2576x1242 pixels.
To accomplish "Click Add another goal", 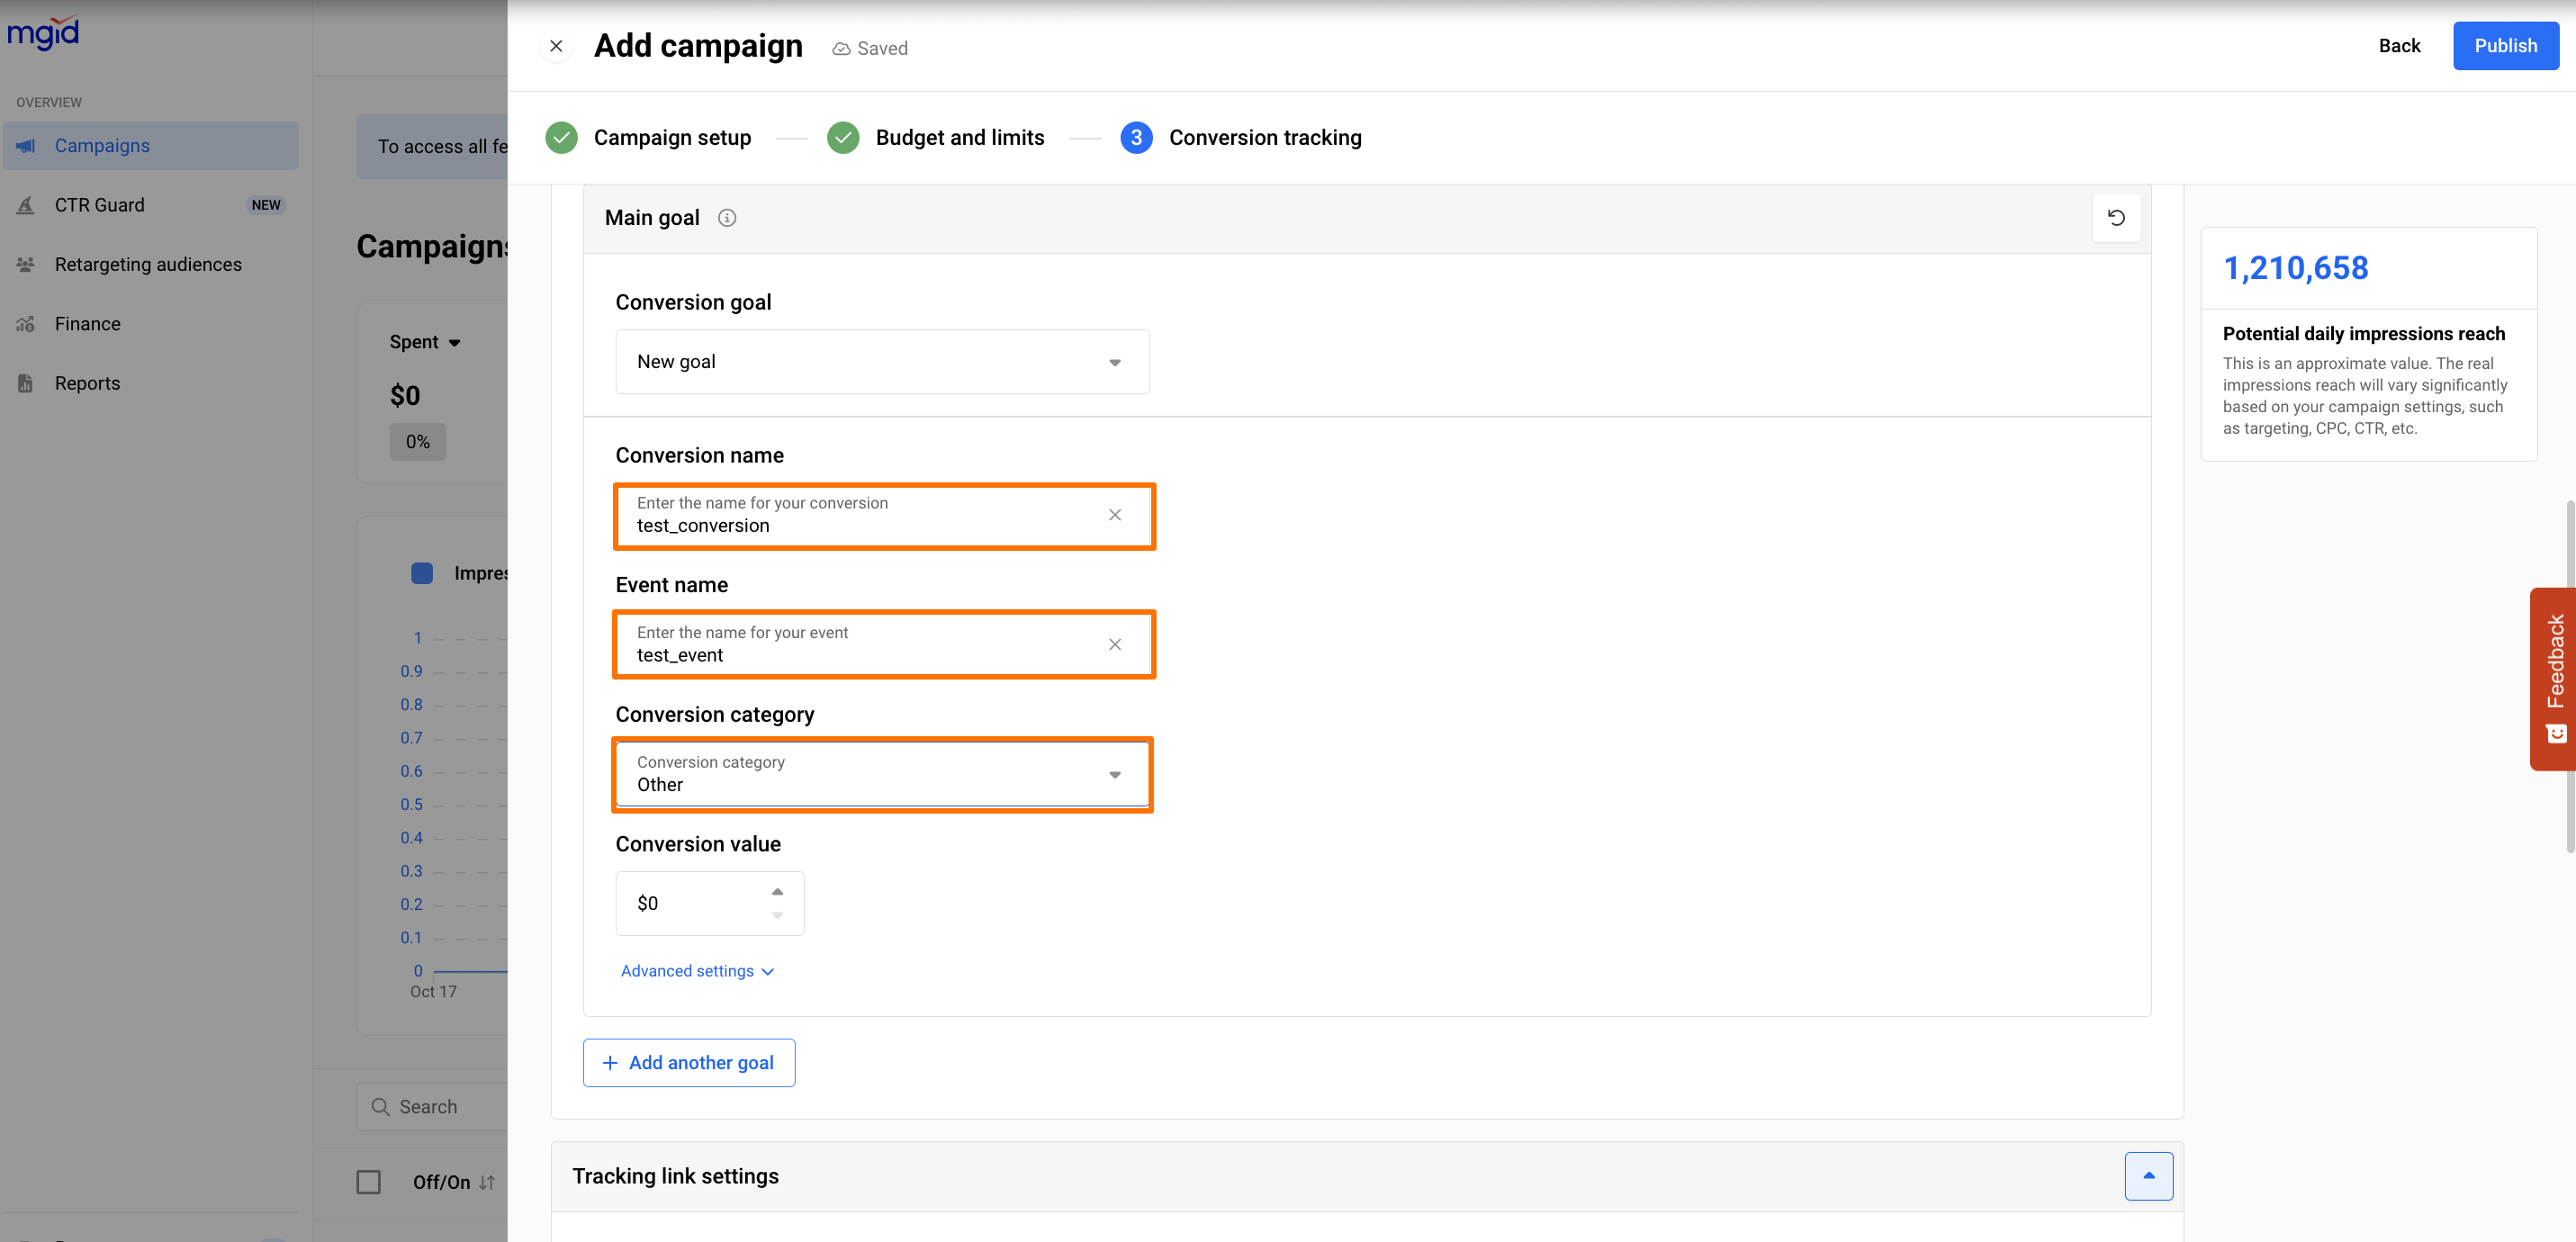I will pyautogui.click(x=689, y=1062).
